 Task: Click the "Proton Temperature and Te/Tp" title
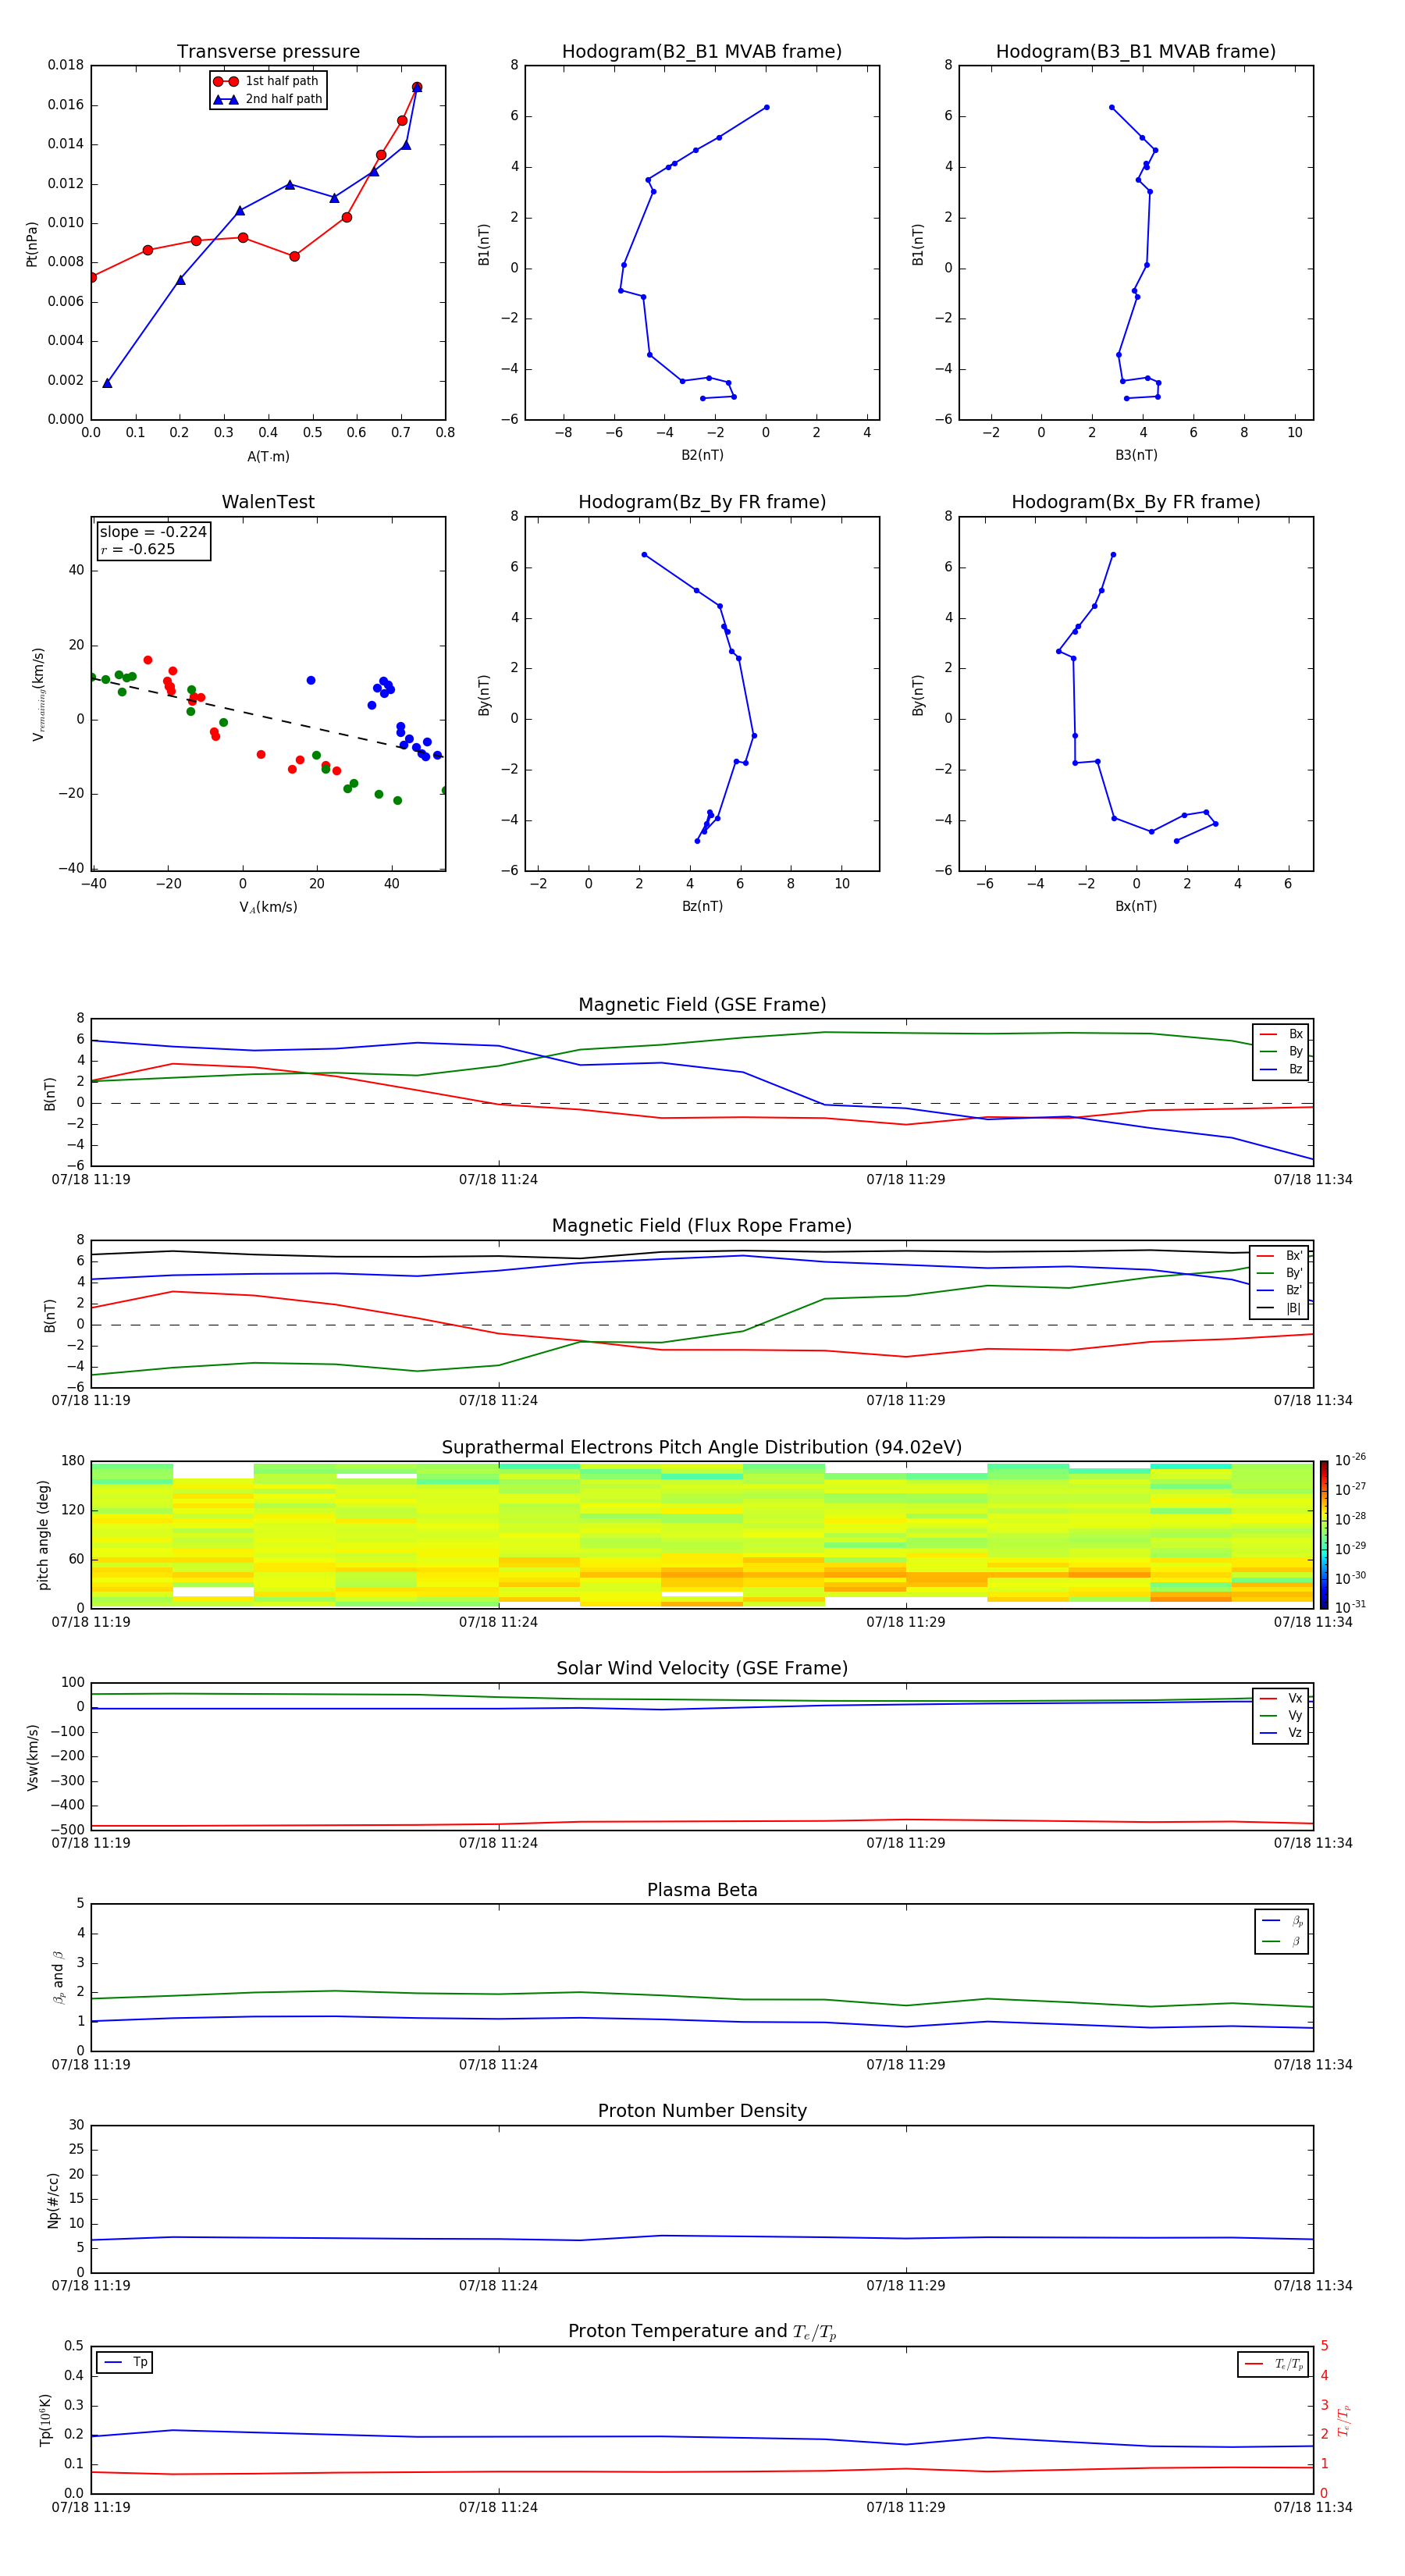pyautogui.click(x=702, y=2332)
